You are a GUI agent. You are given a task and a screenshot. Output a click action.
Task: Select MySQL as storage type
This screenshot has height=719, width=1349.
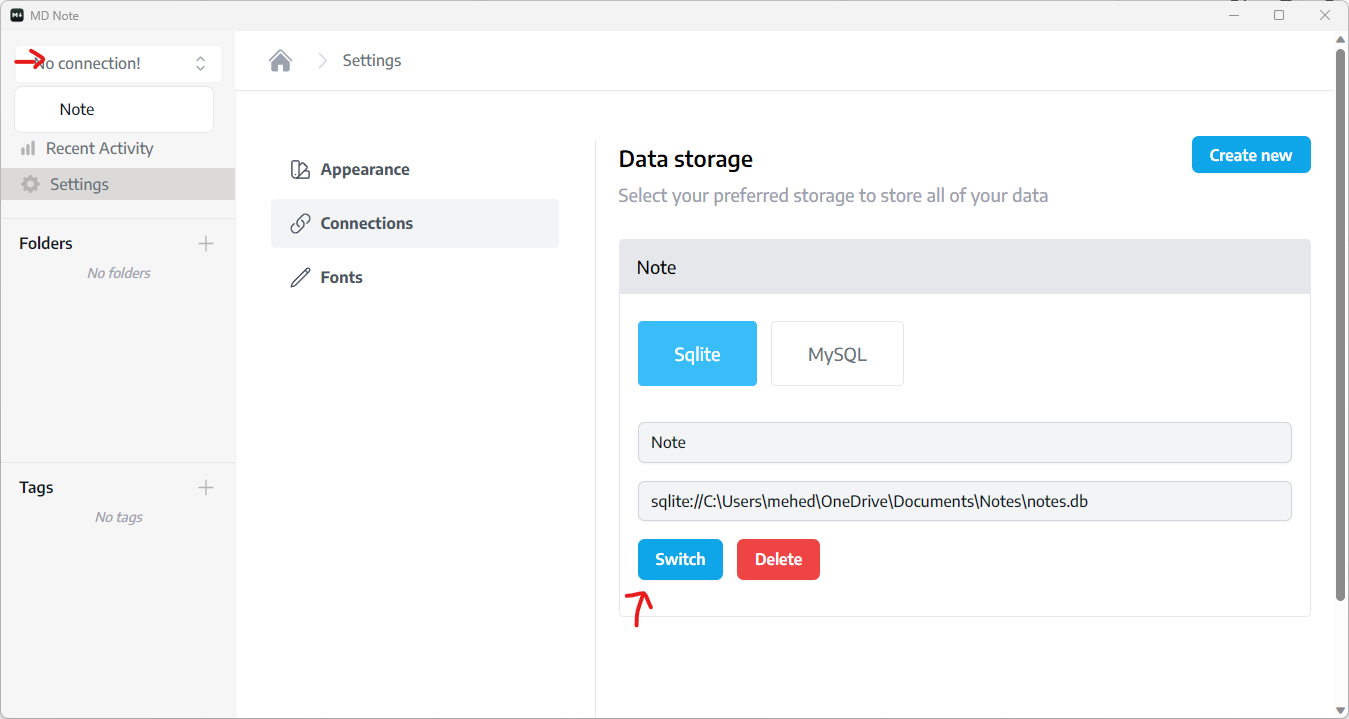pos(837,353)
